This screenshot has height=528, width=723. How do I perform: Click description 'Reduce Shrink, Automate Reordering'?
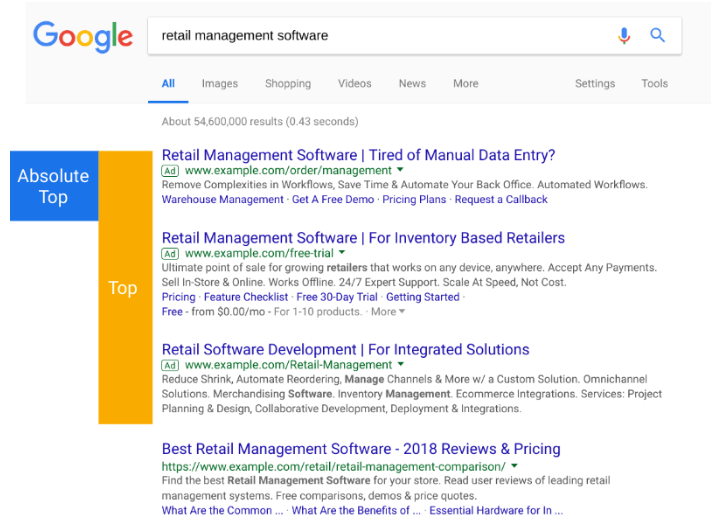coord(412,394)
